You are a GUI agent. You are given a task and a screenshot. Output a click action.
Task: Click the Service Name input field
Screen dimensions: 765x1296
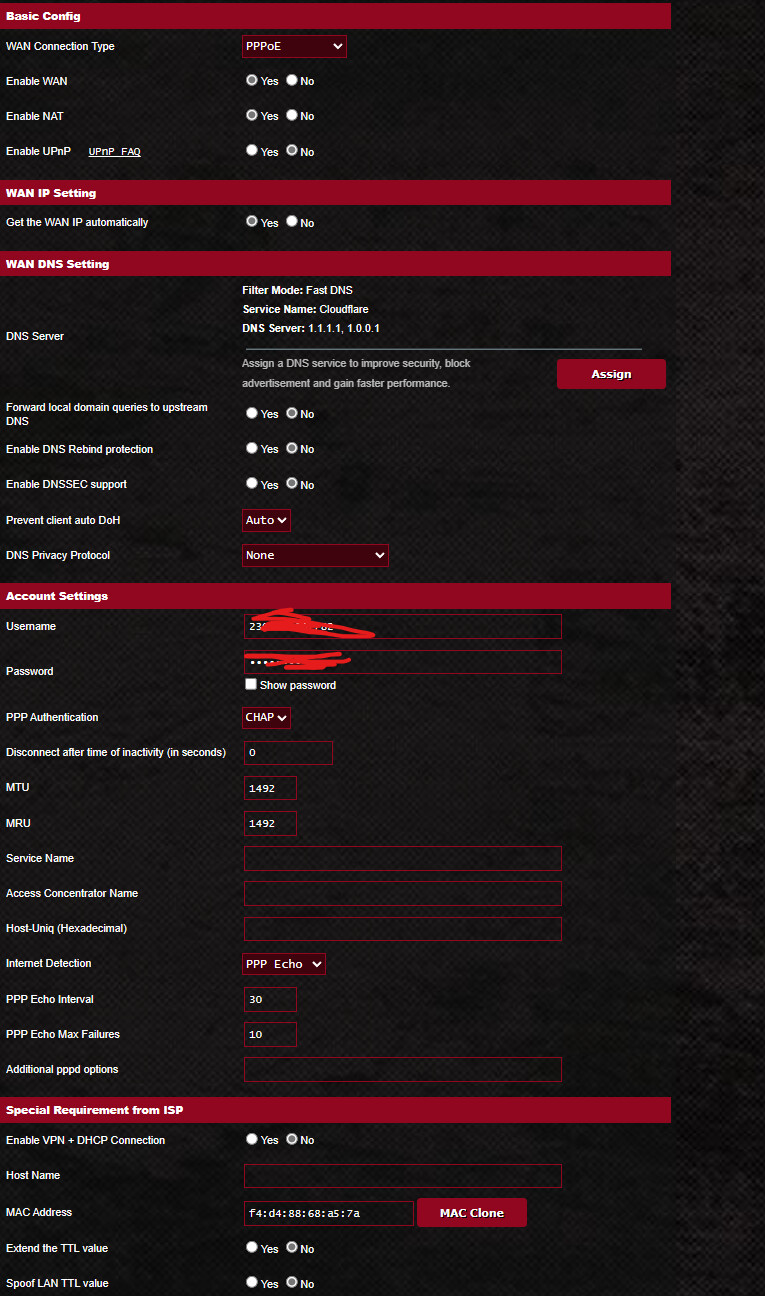pos(403,858)
